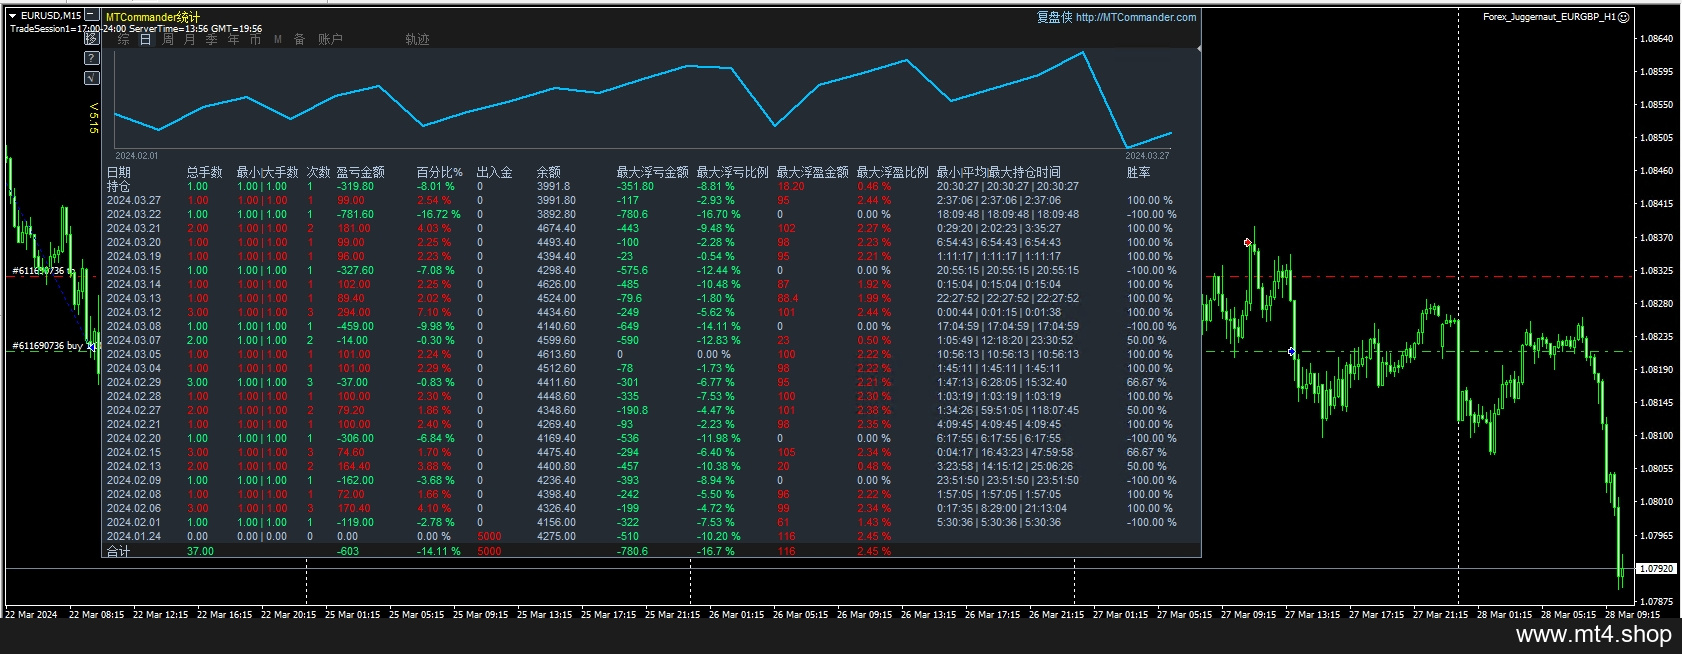Click the -781.60 profit value
The width and height of the screenshot is (1682, 654).
pos(355,214)
